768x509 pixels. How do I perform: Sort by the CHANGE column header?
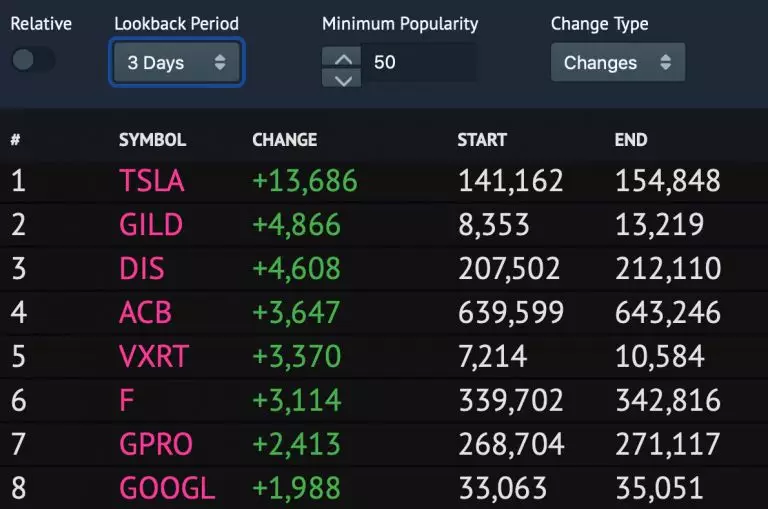tap(285, 140)
